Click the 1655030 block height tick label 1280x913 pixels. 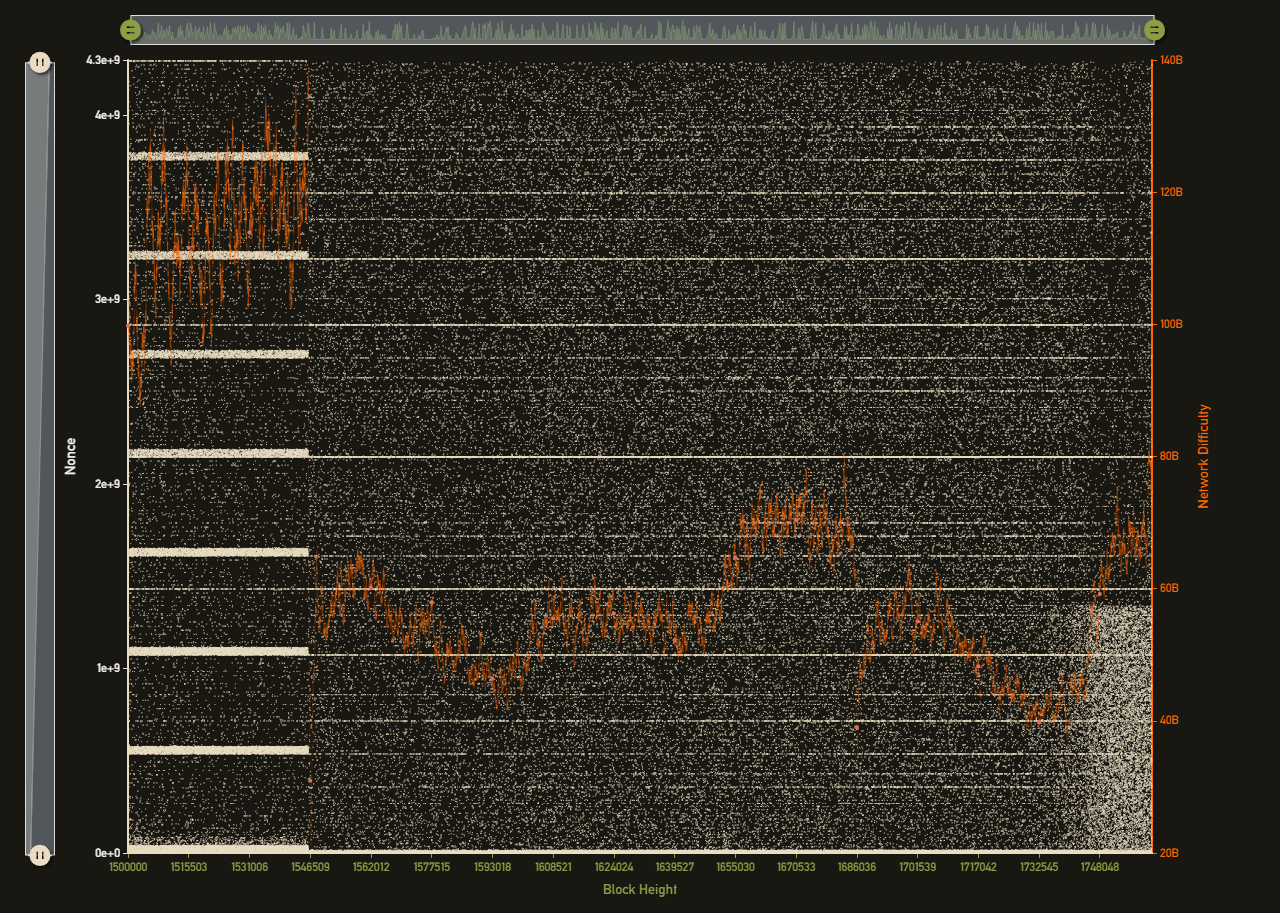[x=735, y=867]
